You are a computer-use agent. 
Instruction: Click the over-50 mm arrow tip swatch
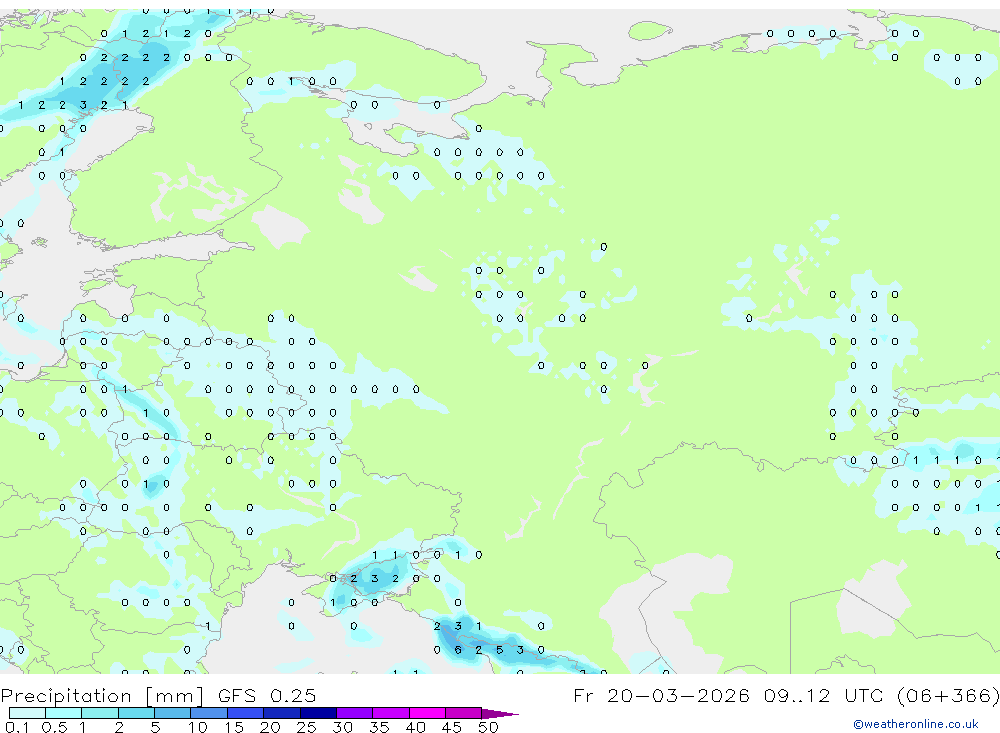(499, 713)
